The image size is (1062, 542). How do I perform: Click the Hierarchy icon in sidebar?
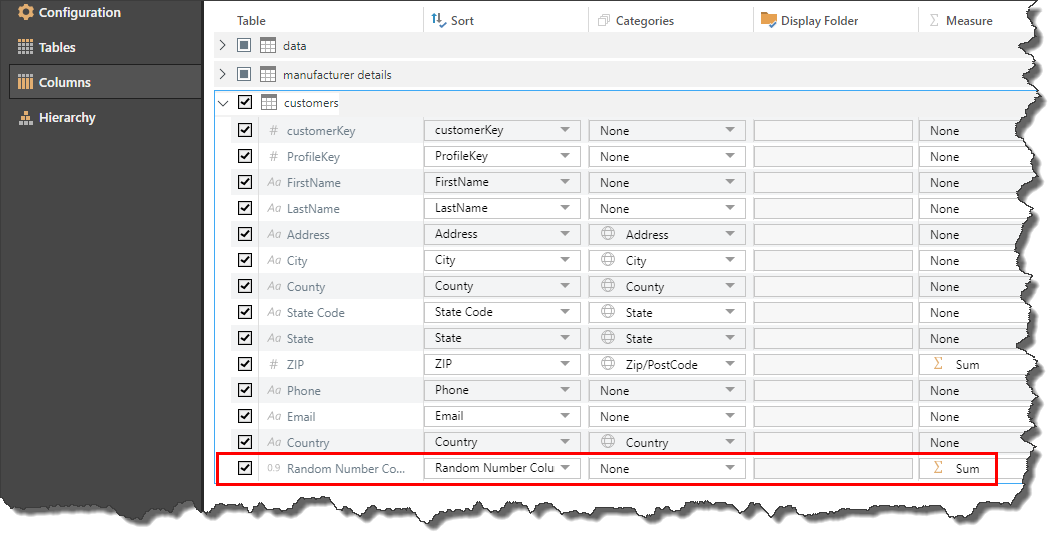pyautogui.click(x=26, y=118)
